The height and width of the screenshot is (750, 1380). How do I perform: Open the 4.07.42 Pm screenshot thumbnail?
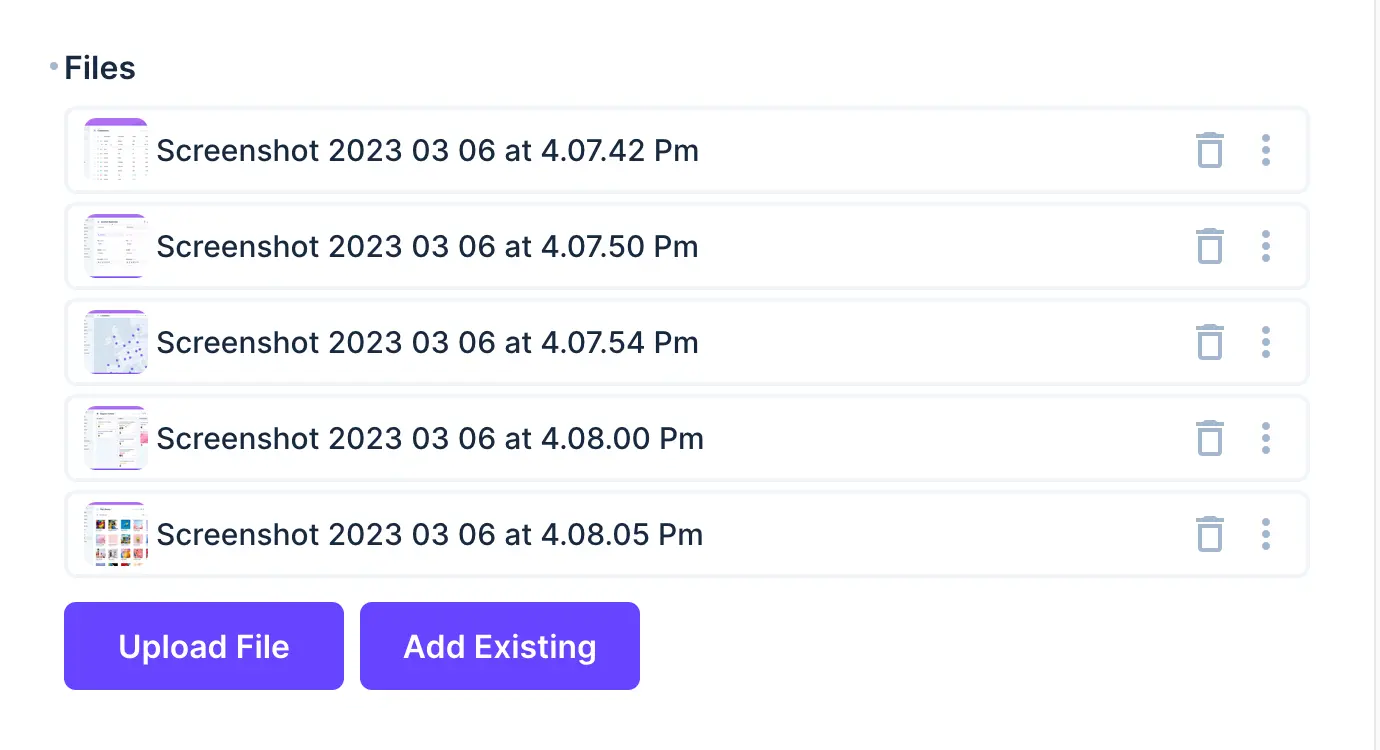(115, 150)
